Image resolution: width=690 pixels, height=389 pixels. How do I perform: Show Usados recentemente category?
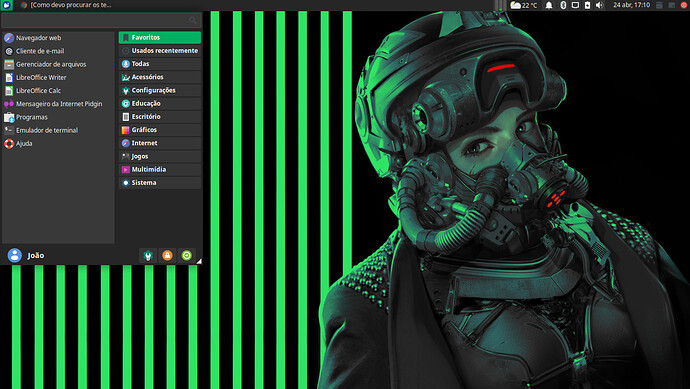pos(160,51)
